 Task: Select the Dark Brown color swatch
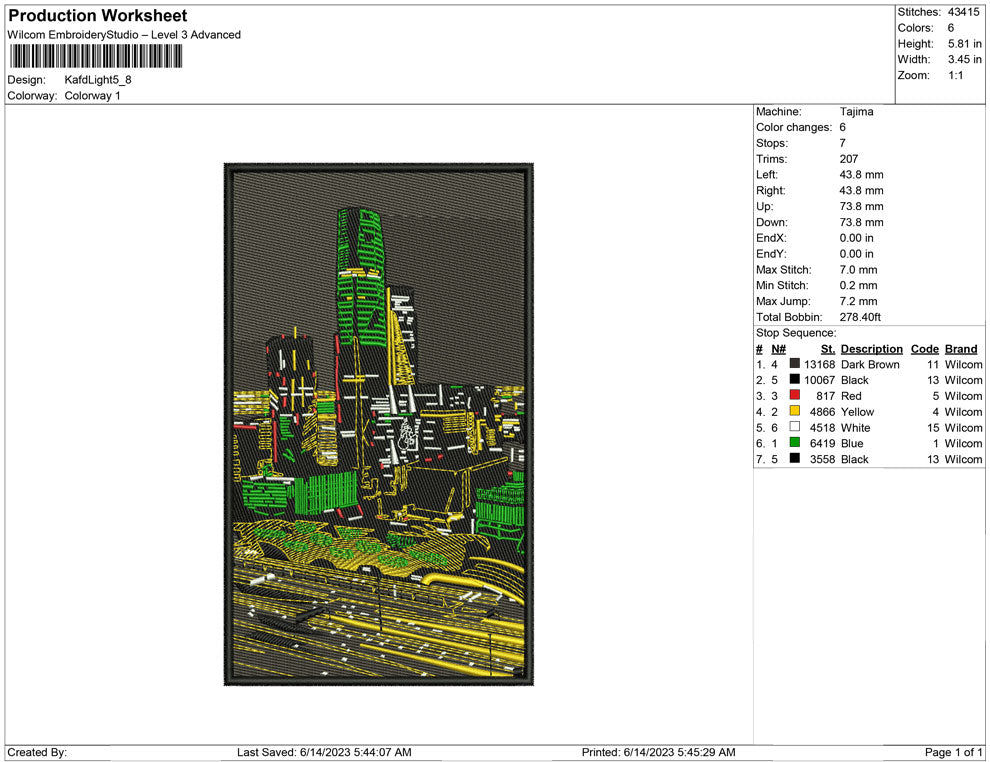coord(795,364)
